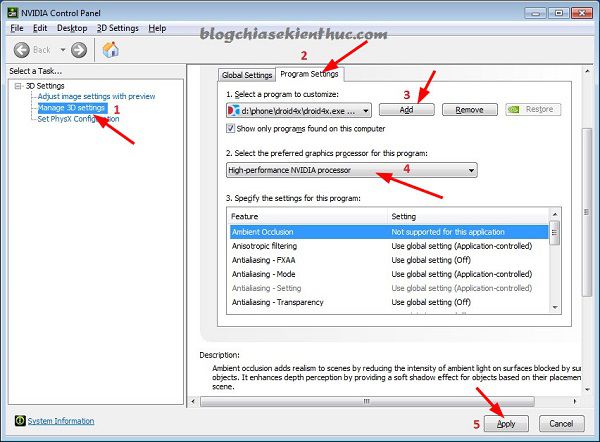Click the Anisotropic filtering setting value cell
The image size is (600, 442).
point(461,246)
